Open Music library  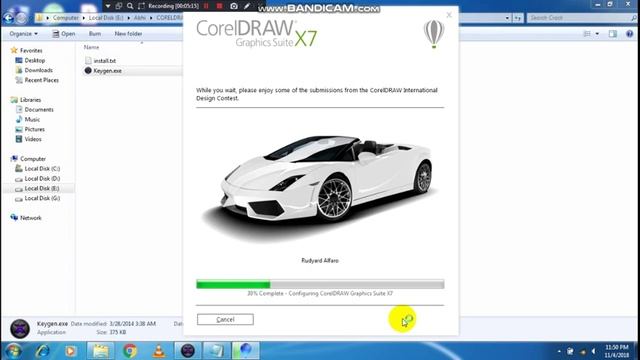[x=28, y=119]
